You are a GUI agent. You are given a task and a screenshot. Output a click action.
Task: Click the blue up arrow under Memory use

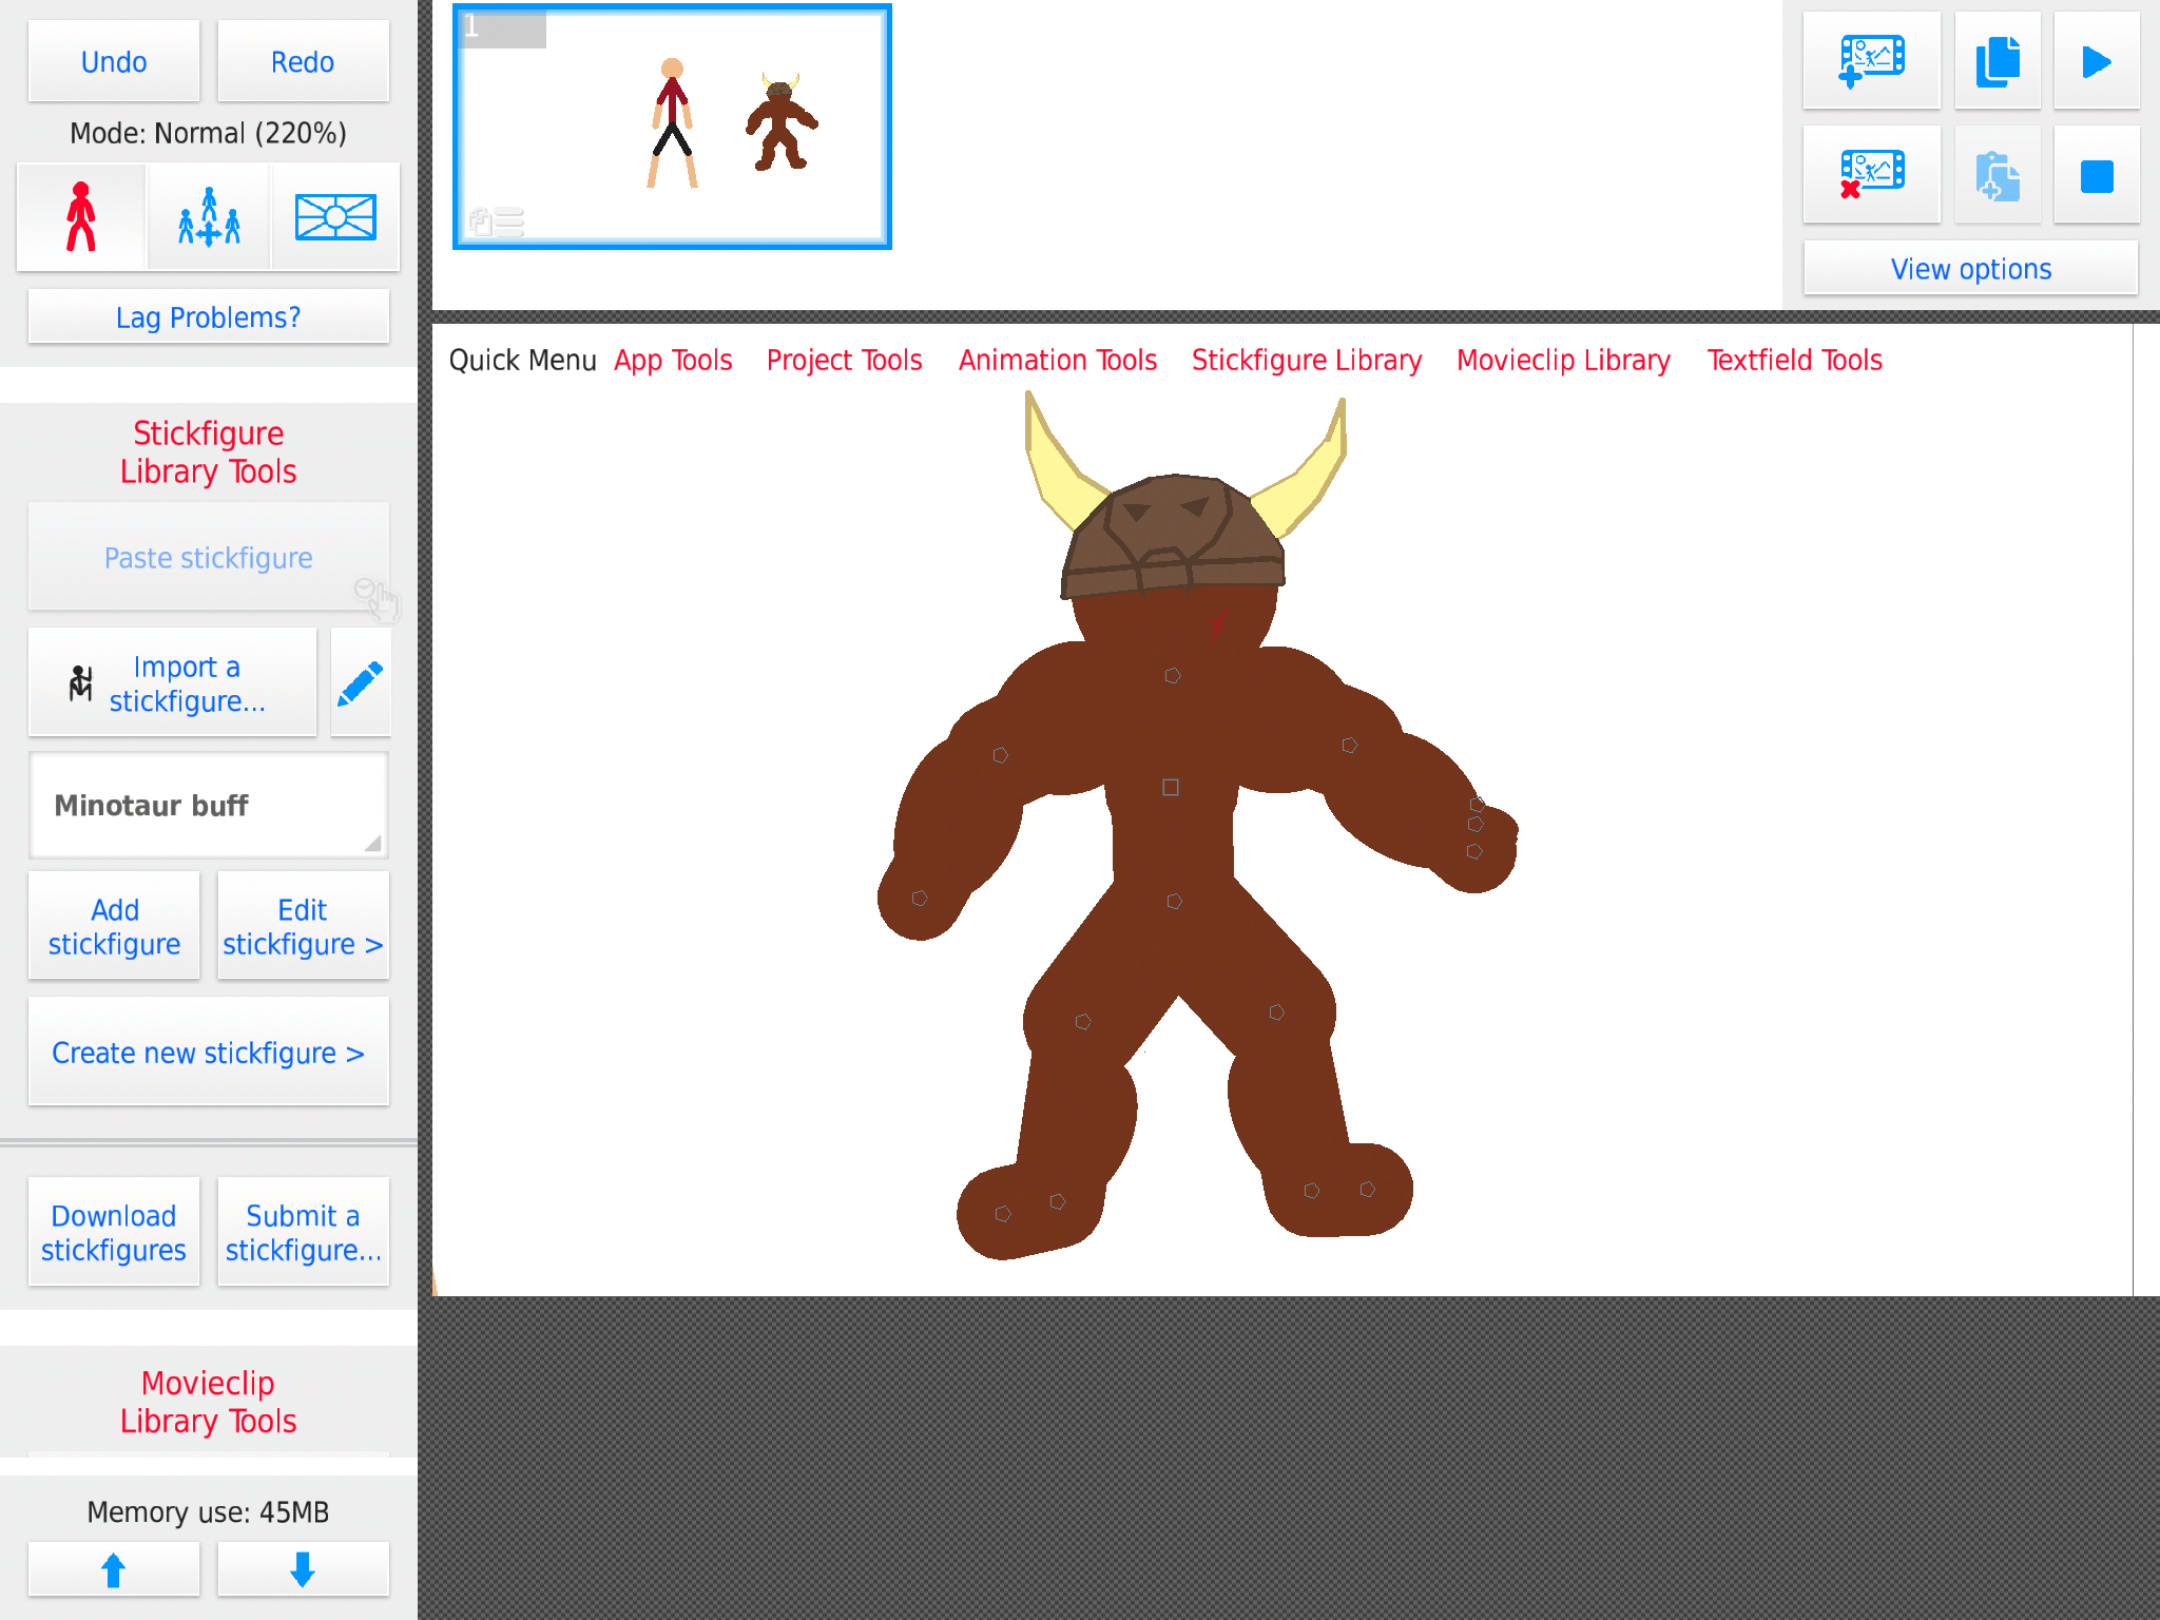(x=114, y=1567)
